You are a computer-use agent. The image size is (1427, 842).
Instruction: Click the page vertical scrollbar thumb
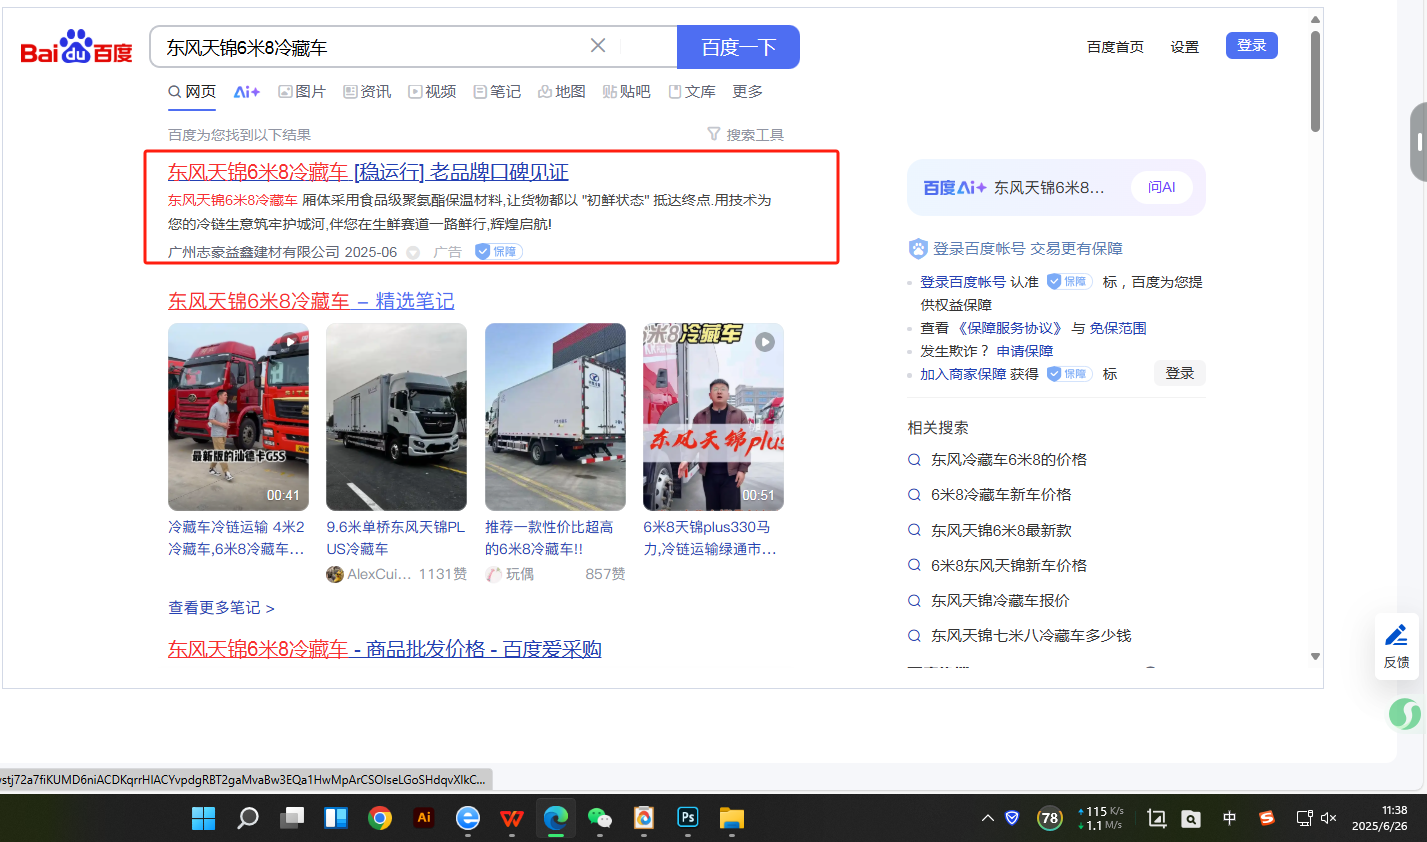tap(1315, 80)
